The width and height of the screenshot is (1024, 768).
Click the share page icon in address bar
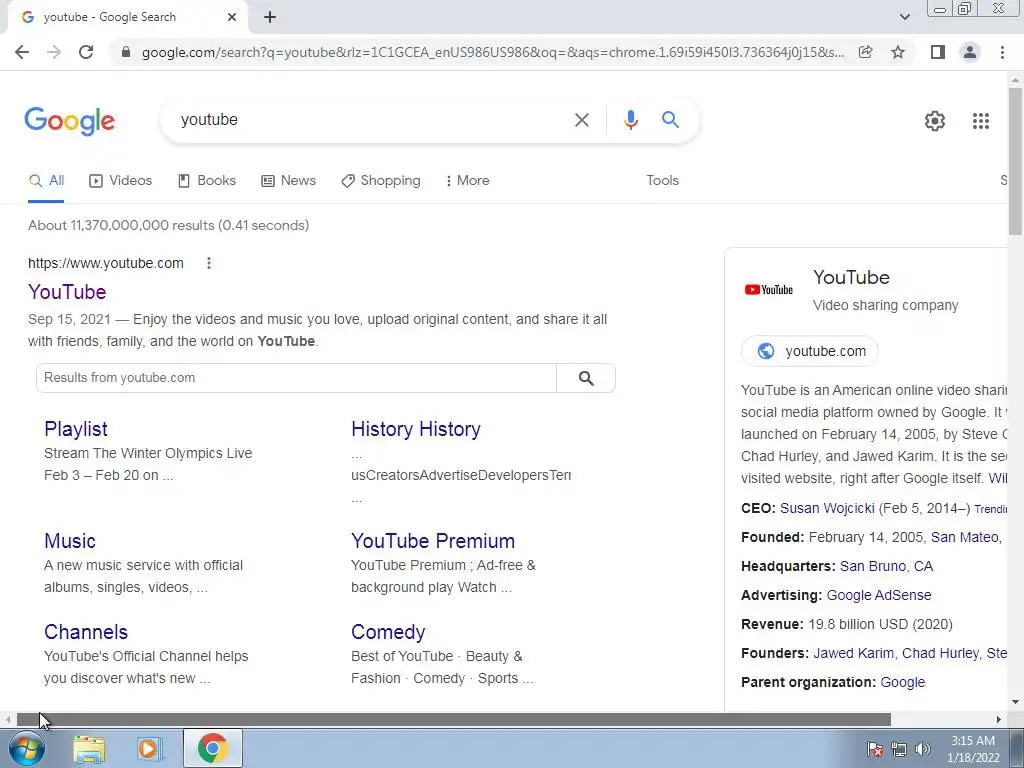(x=865, y=52)
